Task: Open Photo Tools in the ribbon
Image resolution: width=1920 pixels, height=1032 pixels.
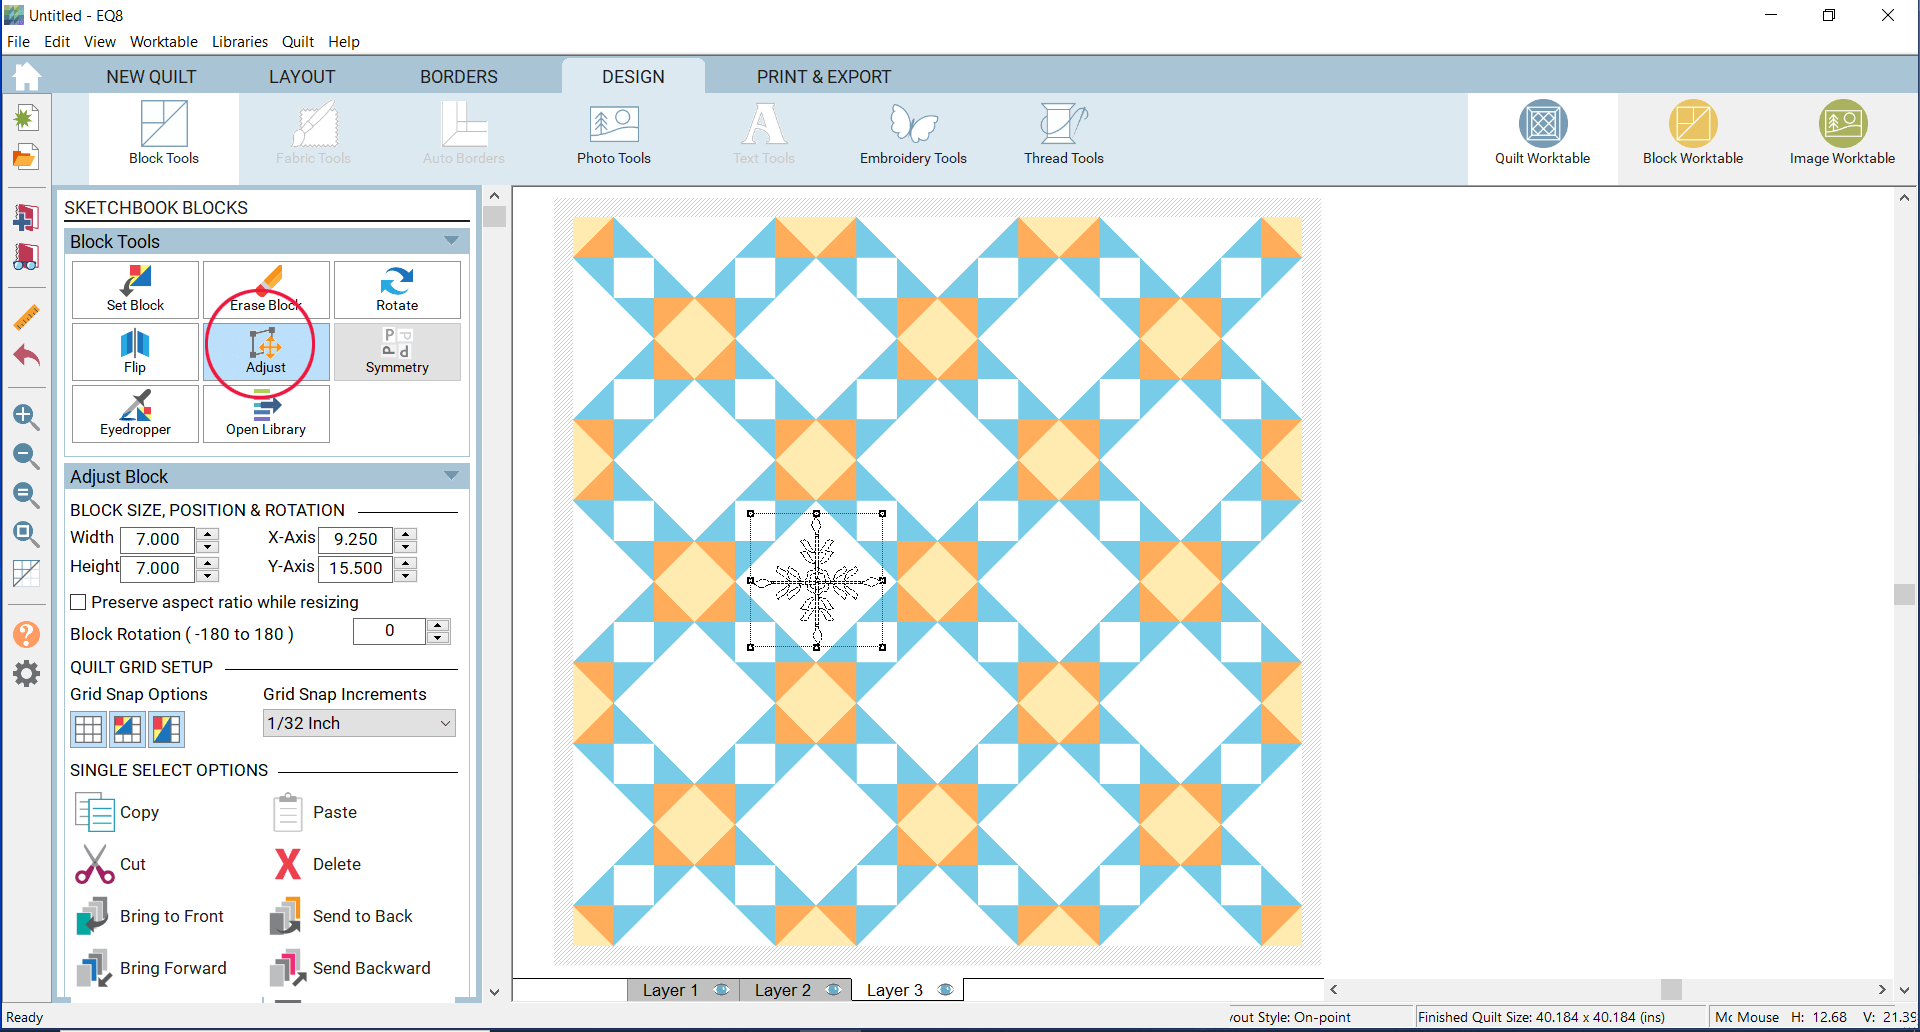Action: tap(614, 134)
